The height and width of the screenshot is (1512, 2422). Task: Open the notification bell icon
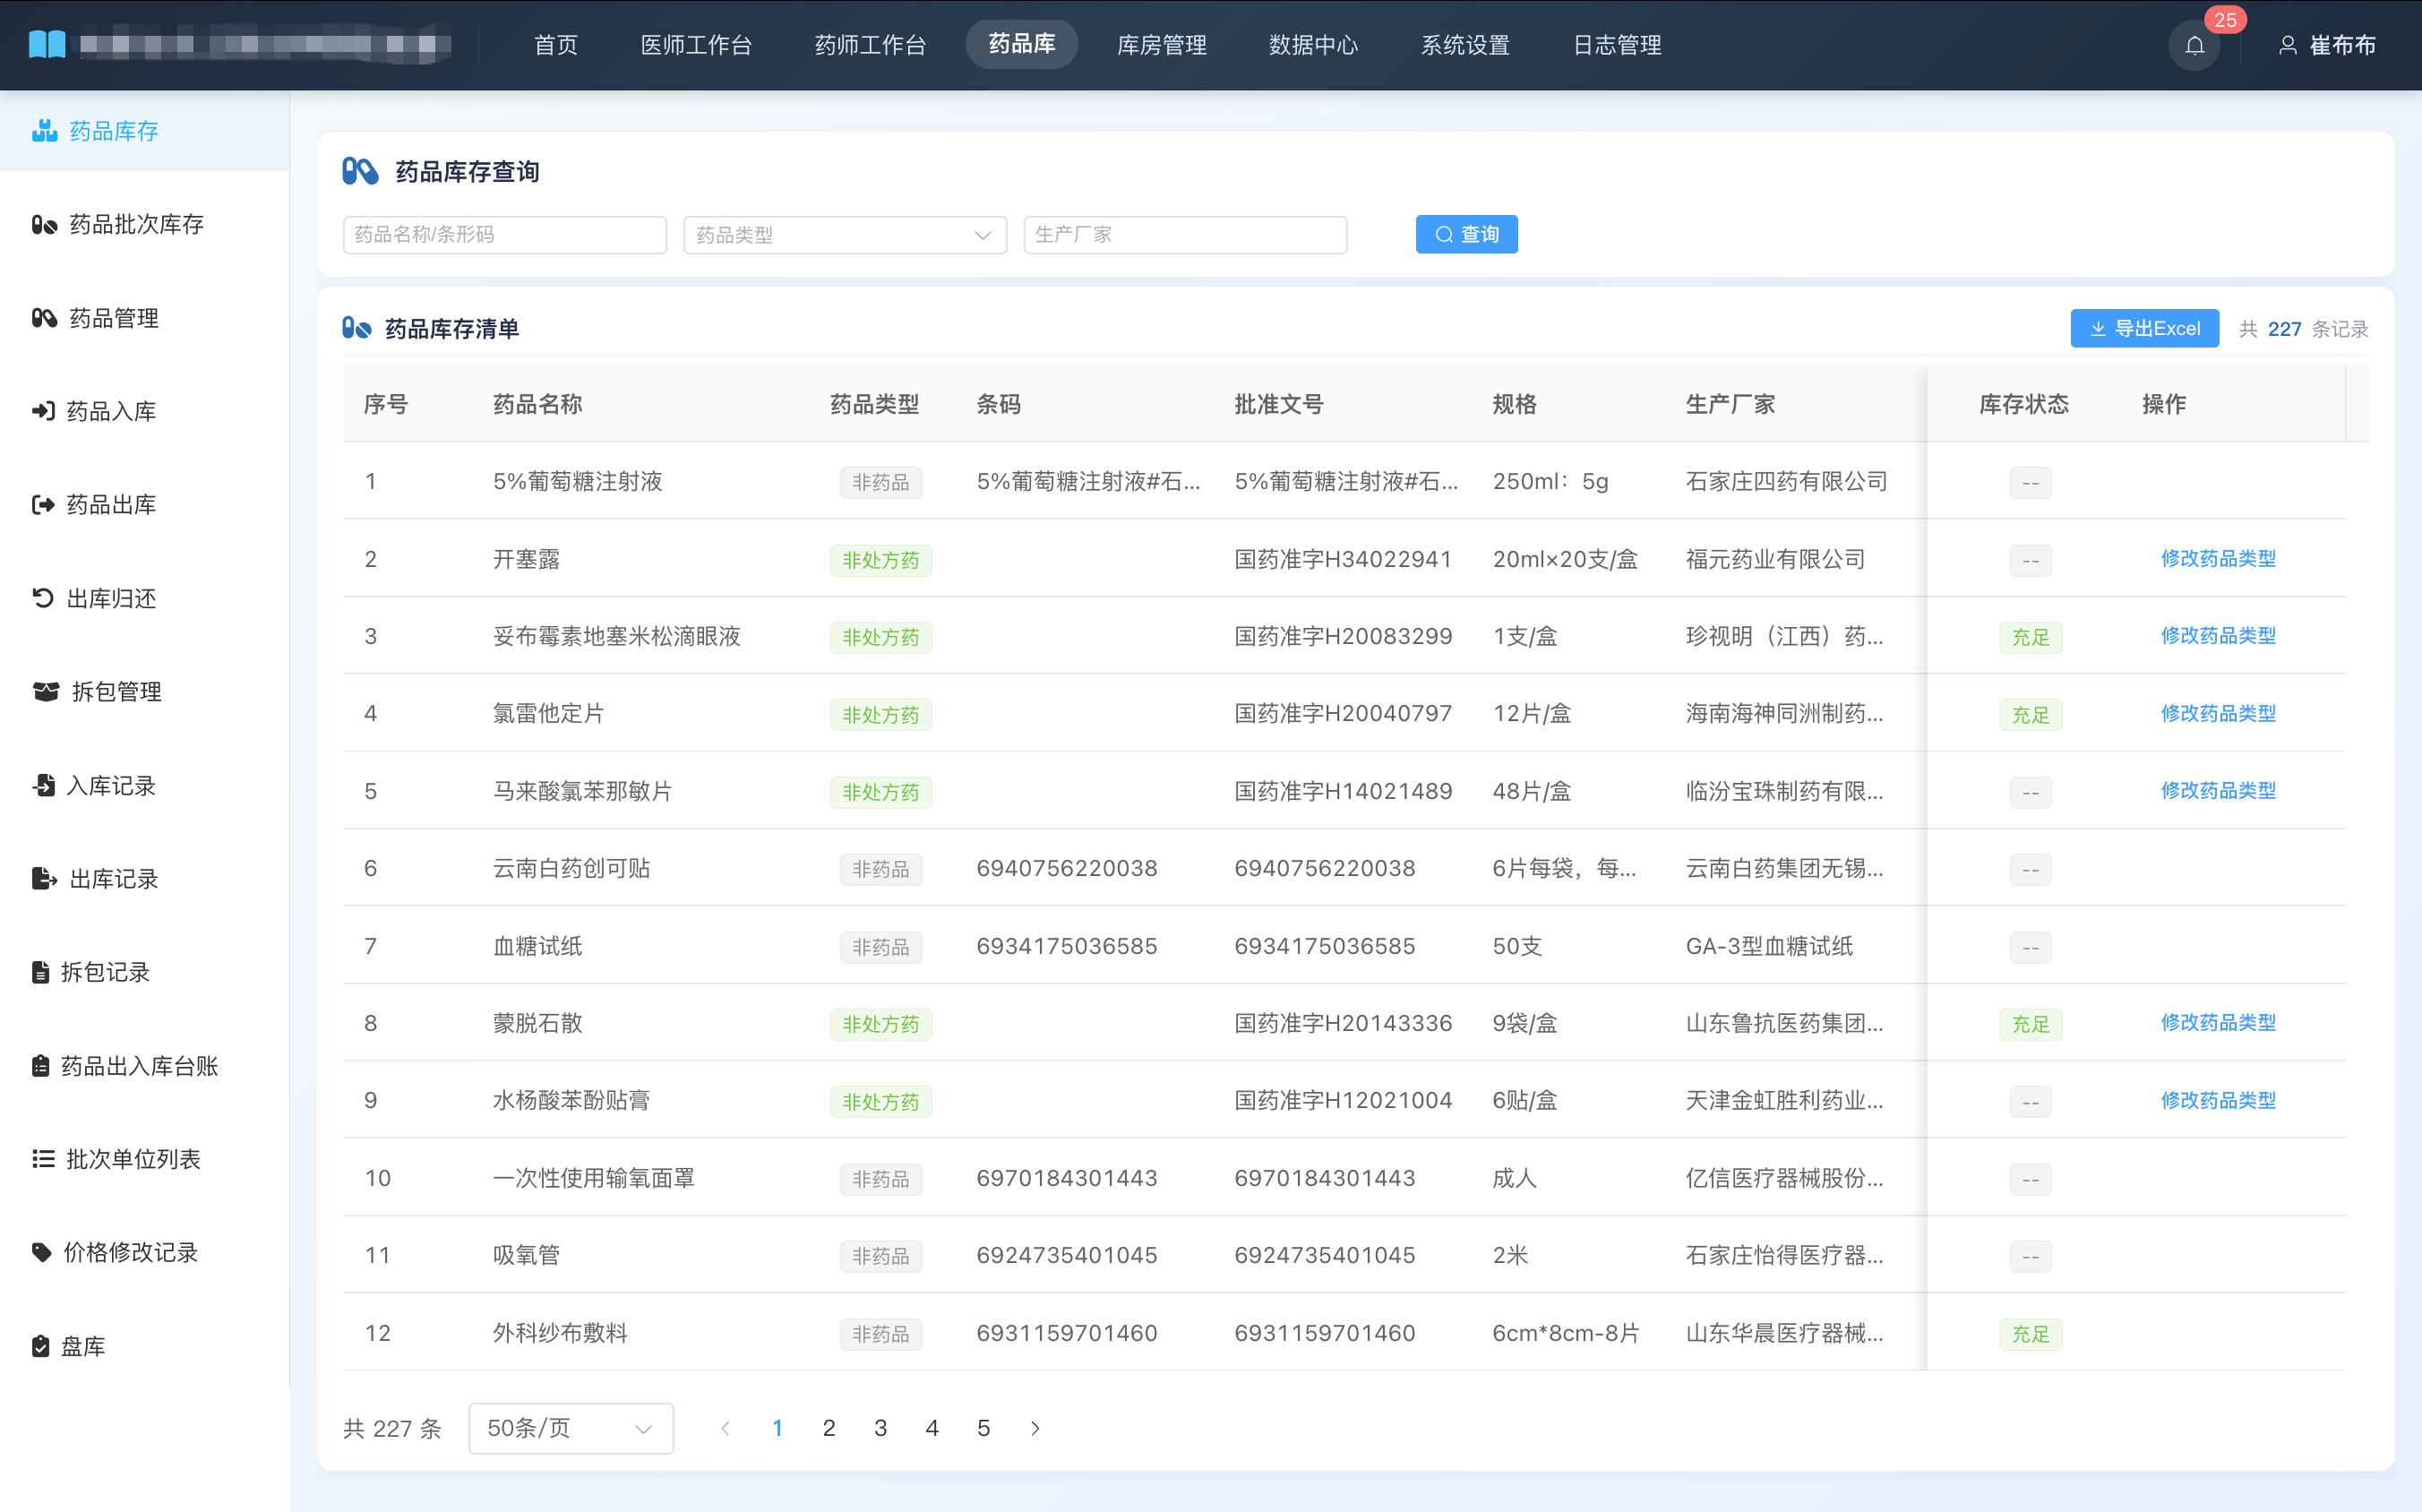tap(2194, 45)
